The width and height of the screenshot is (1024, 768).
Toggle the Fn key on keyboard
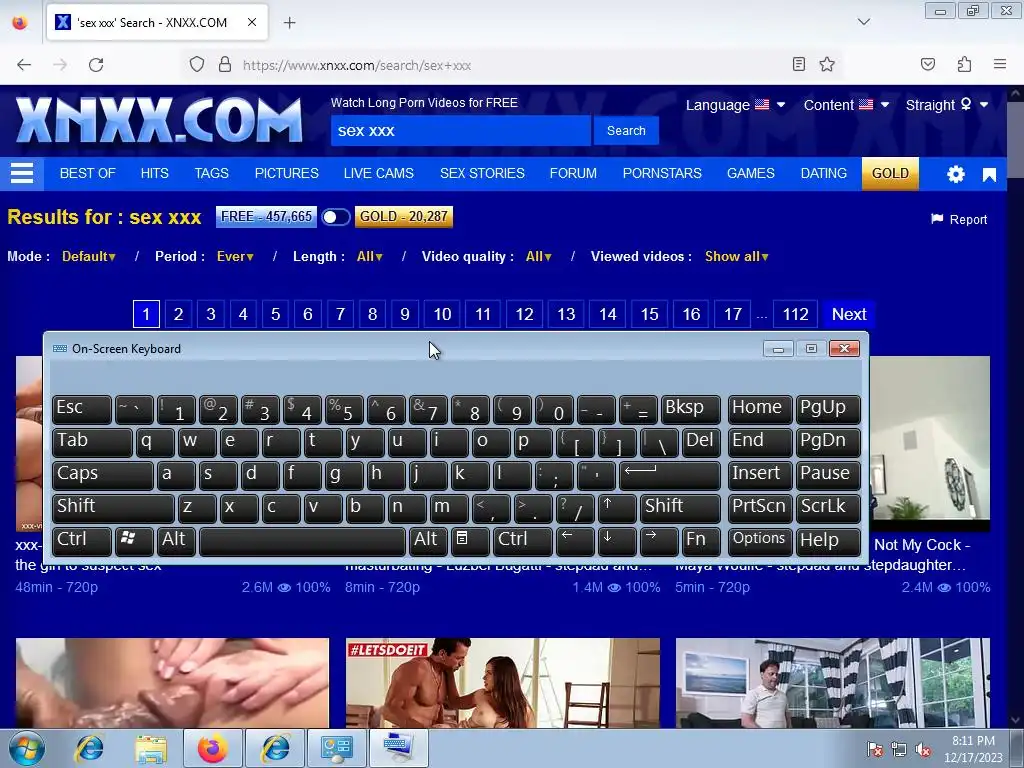[700, 541]
